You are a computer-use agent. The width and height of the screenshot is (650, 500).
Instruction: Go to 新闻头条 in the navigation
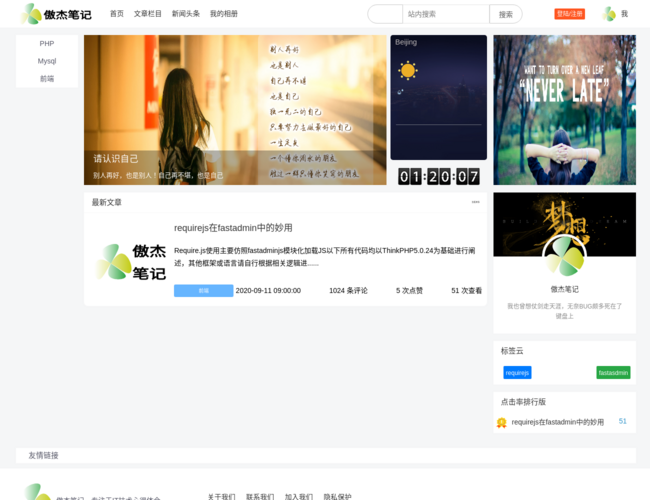[186, 14]
